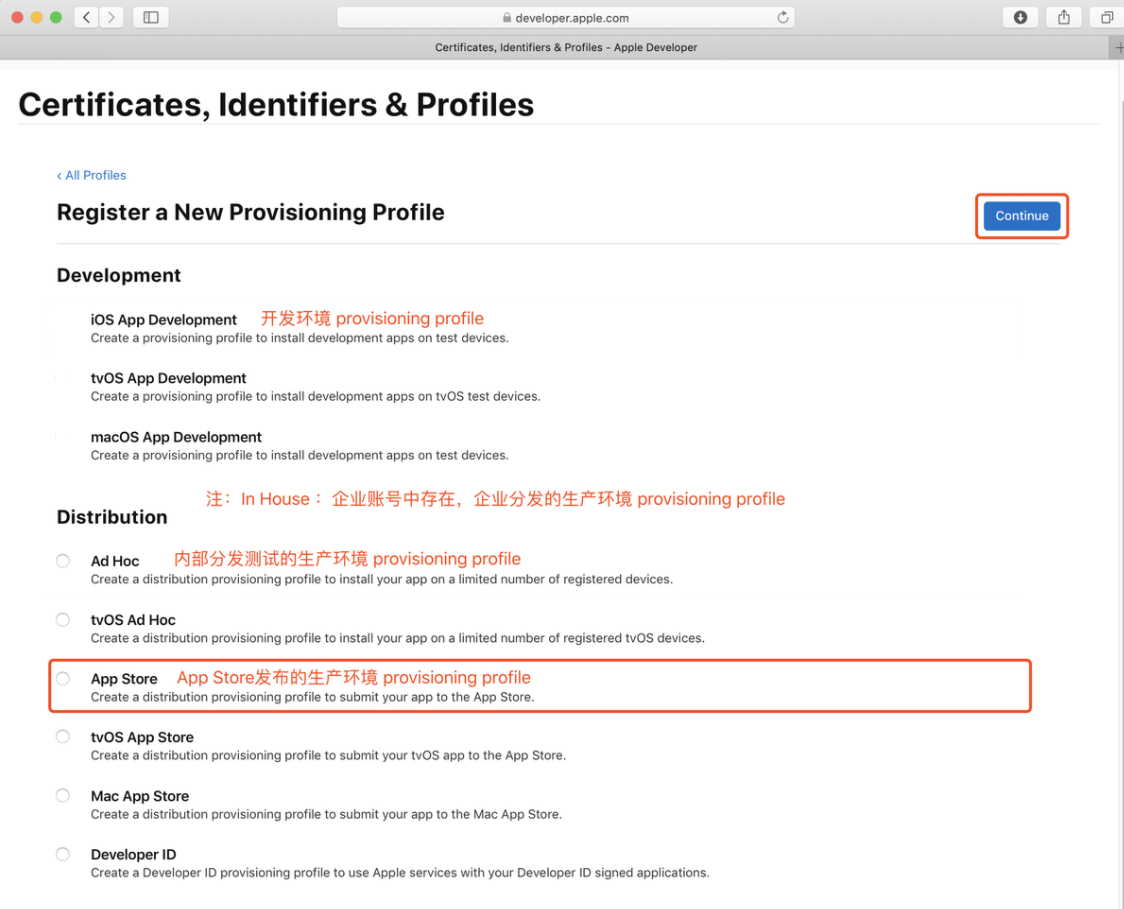Add a new tab with plus icon
This screenshot has width=1124, height=909.
pyautogui.click(x=1118, y=47)
